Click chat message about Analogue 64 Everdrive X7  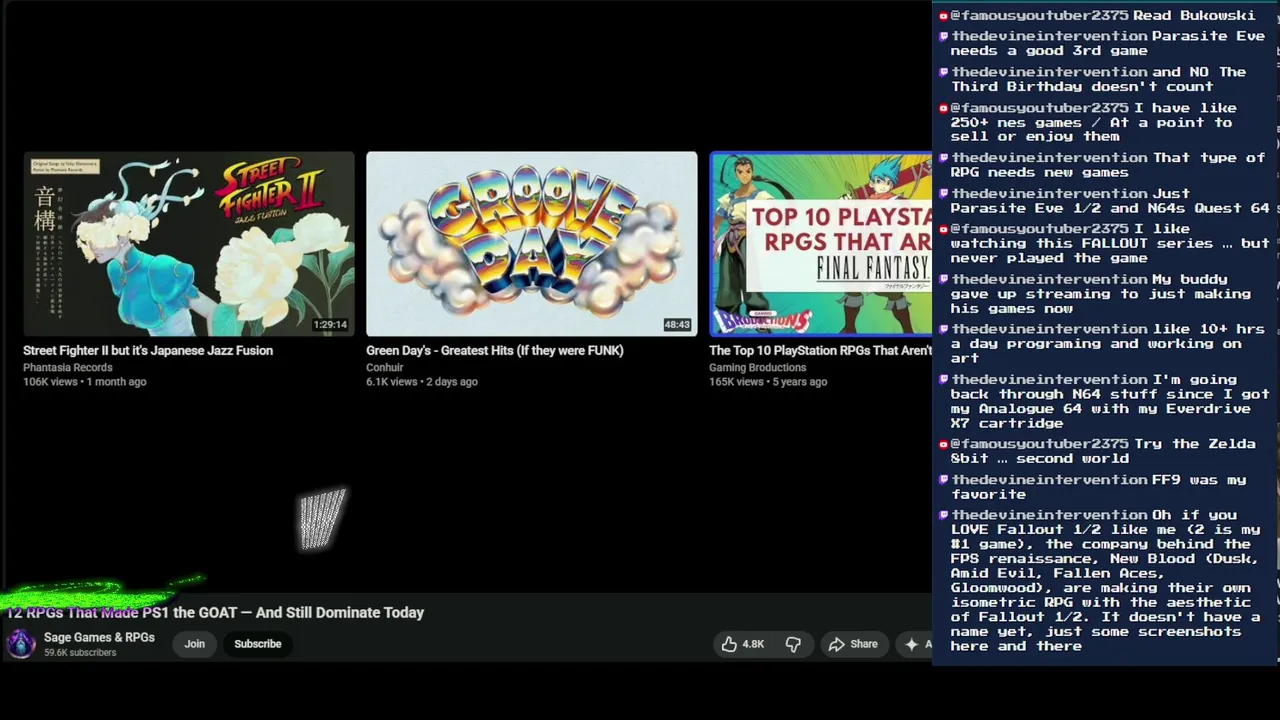[x=1104, y=401]
